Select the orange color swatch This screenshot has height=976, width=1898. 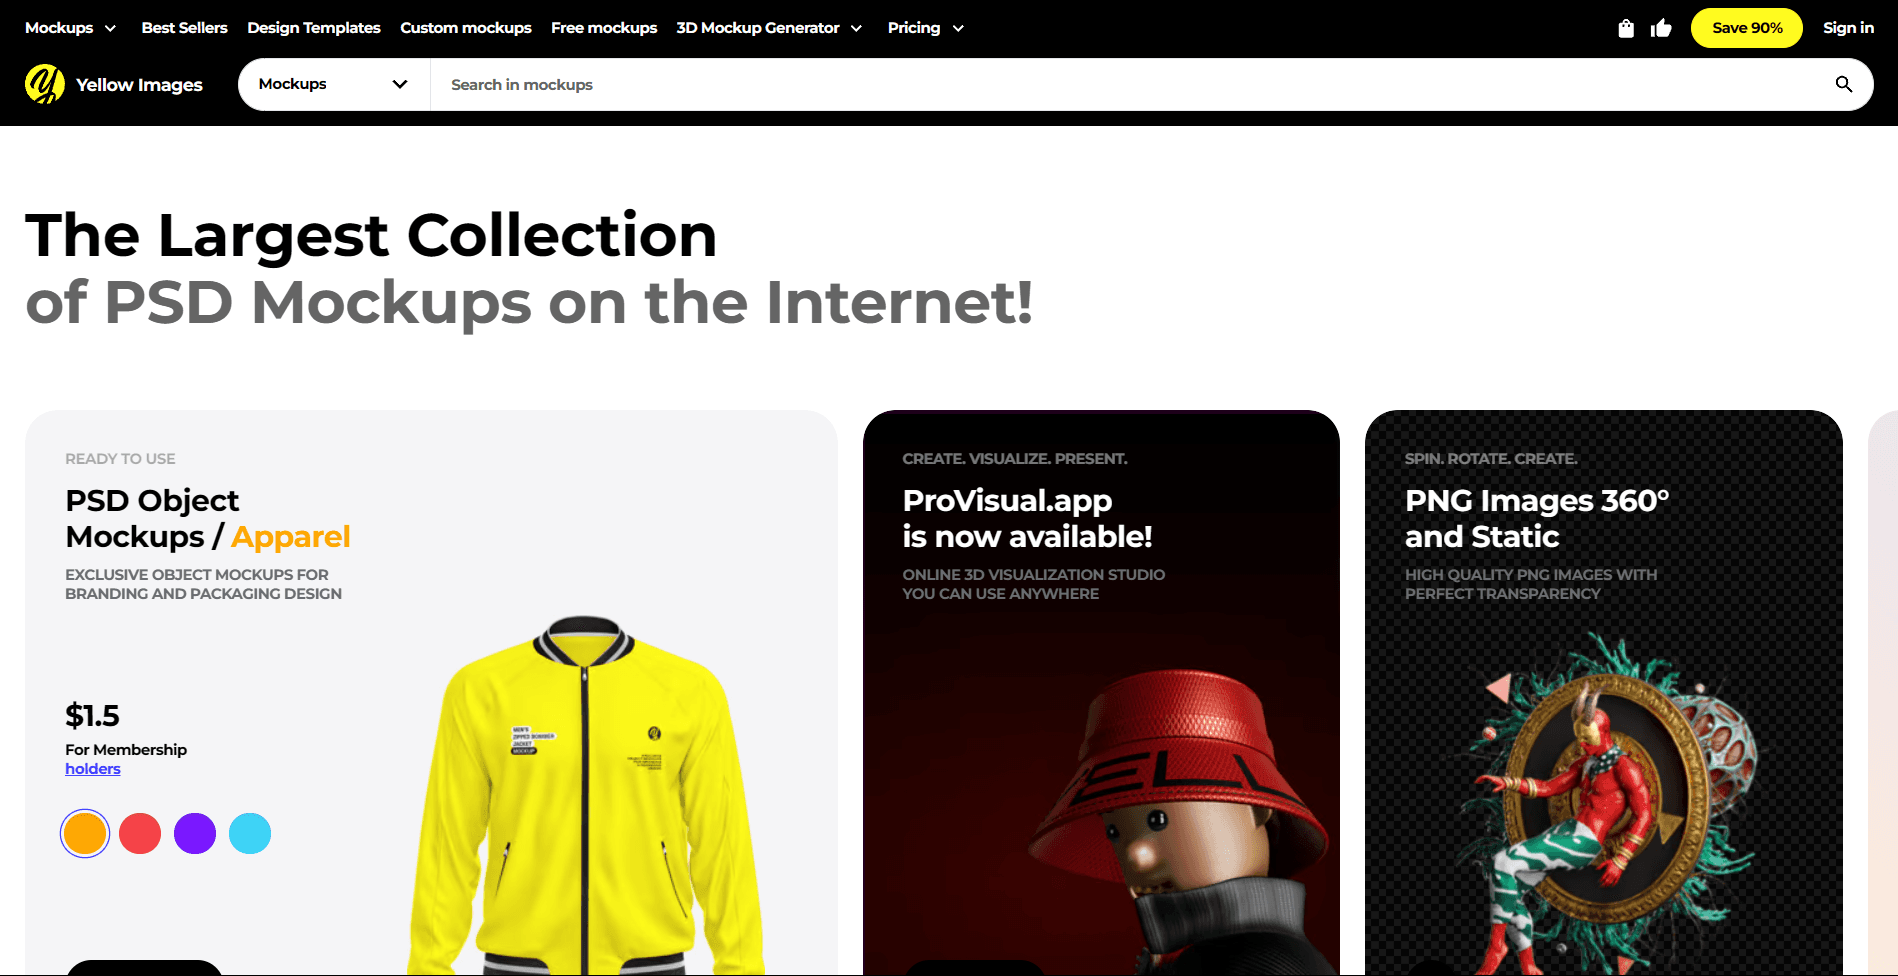point(85,833)
